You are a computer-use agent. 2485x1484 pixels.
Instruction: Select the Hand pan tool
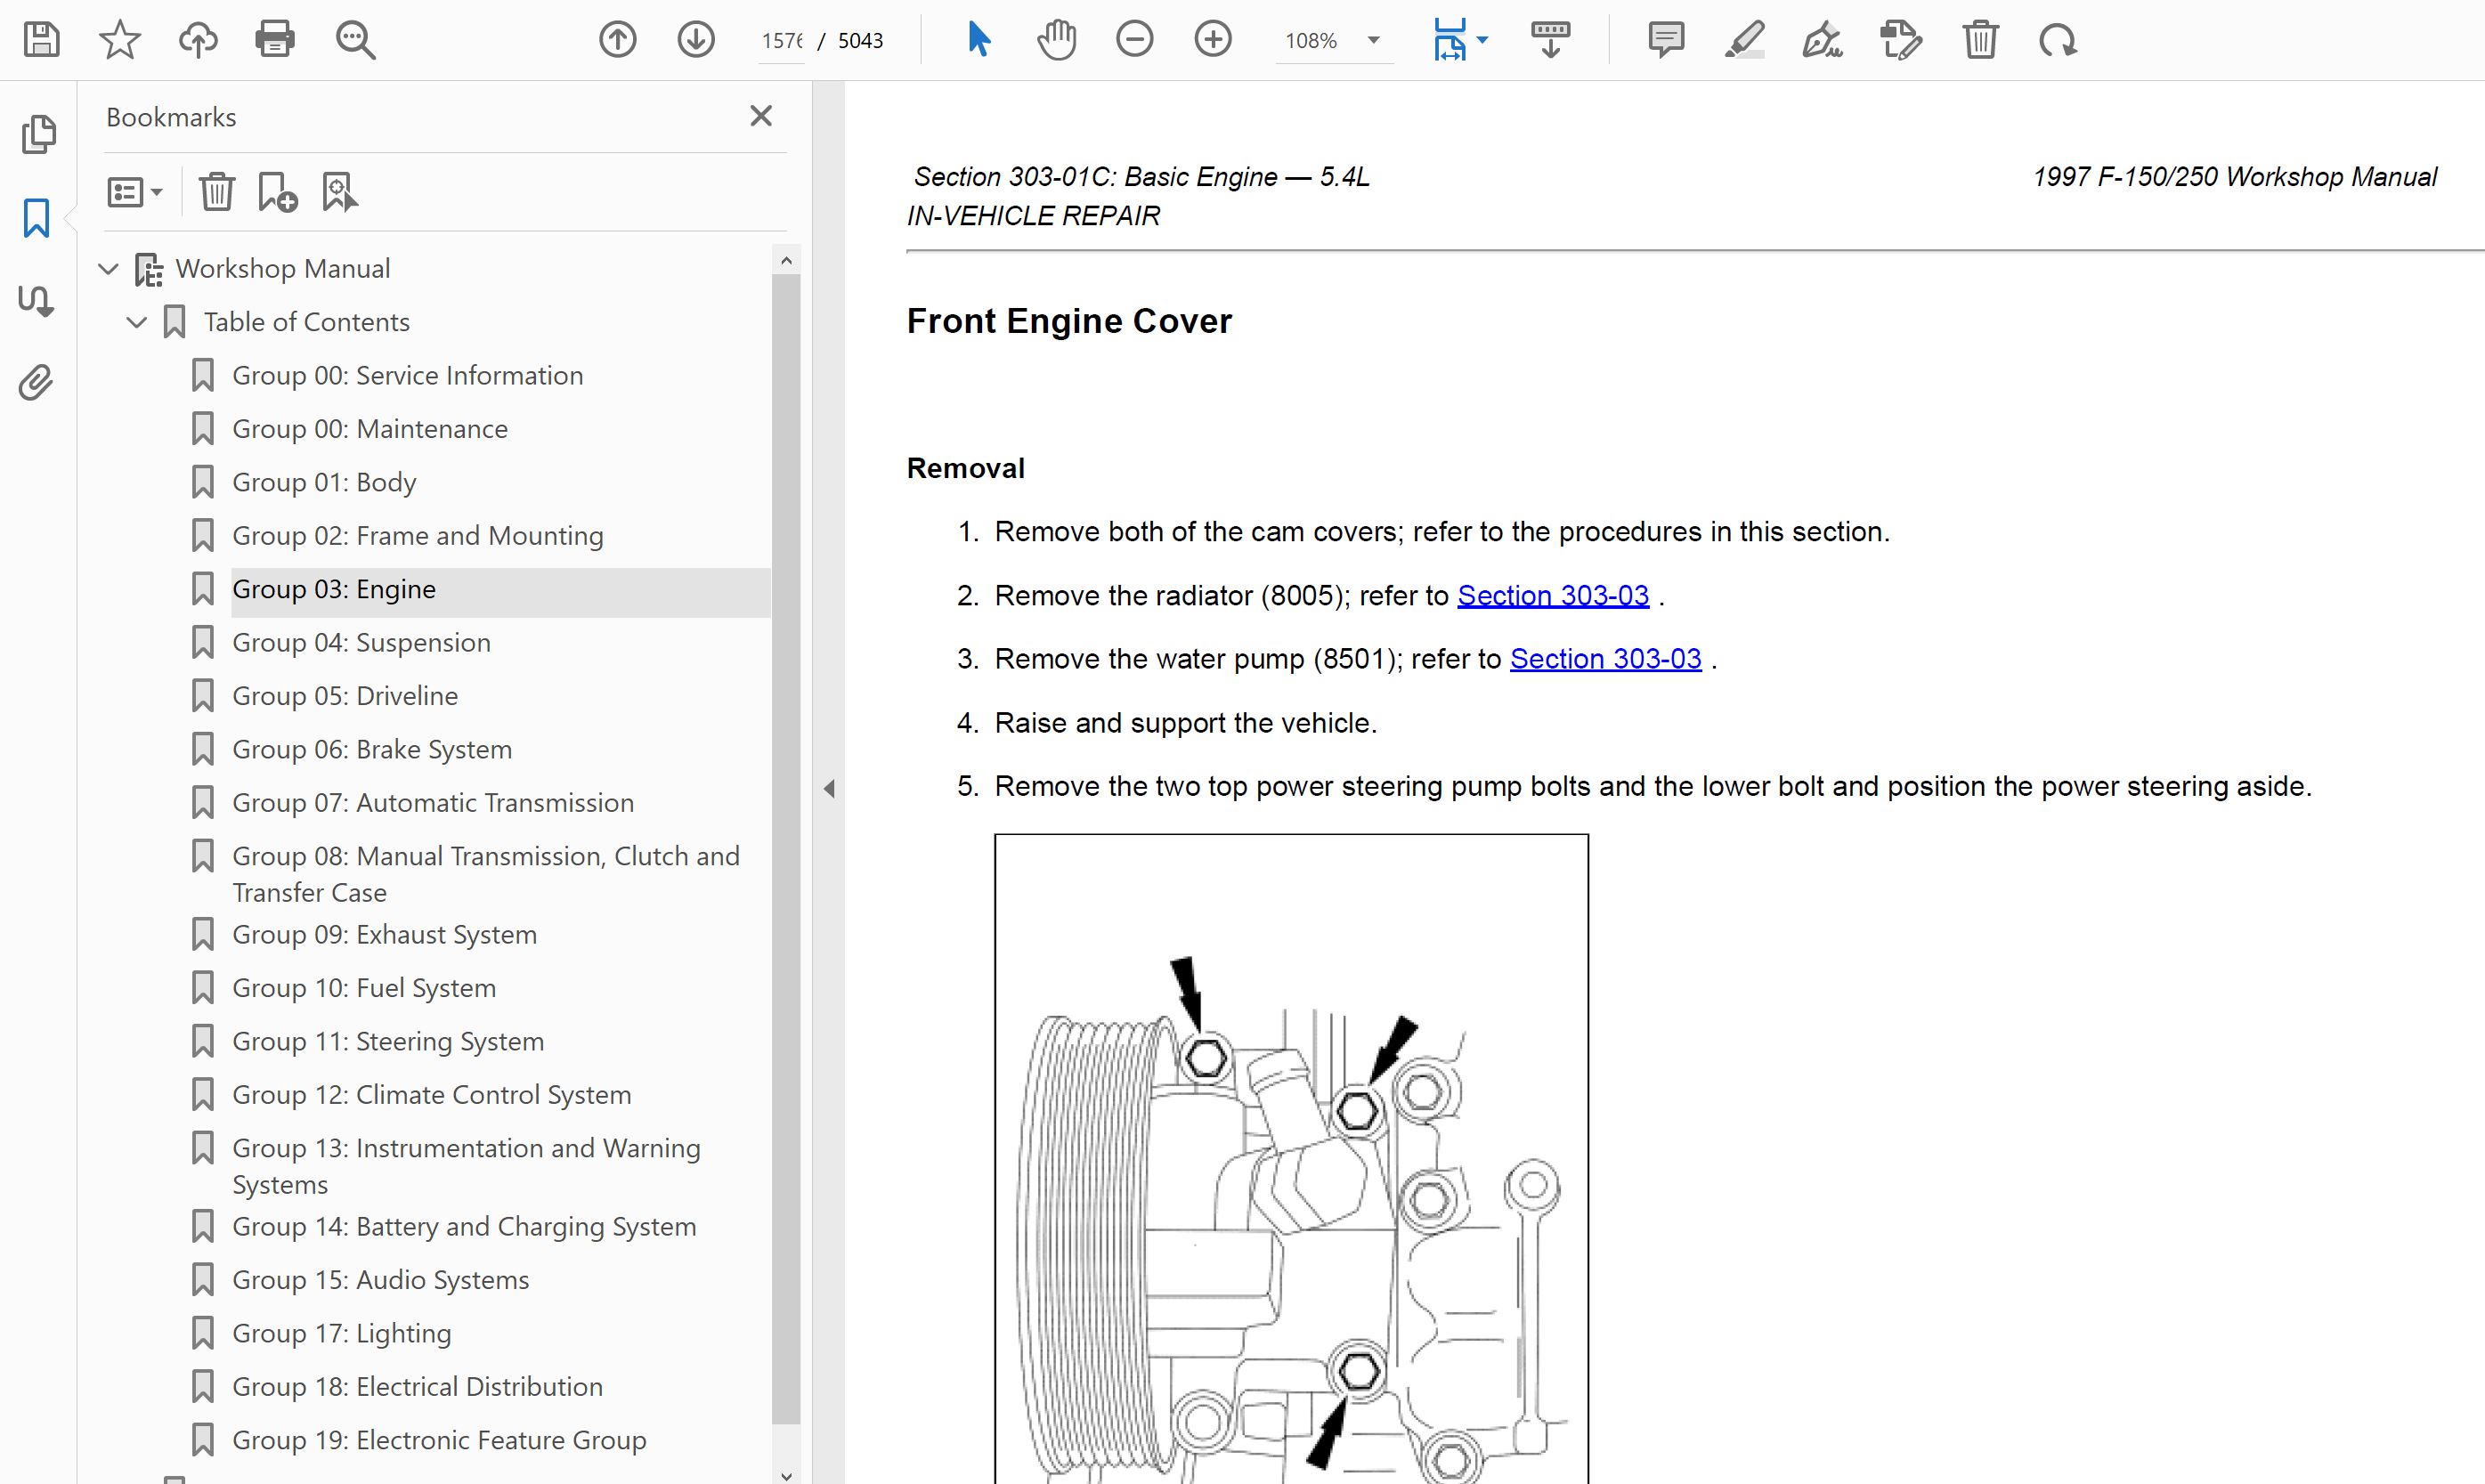point(1056,40)
